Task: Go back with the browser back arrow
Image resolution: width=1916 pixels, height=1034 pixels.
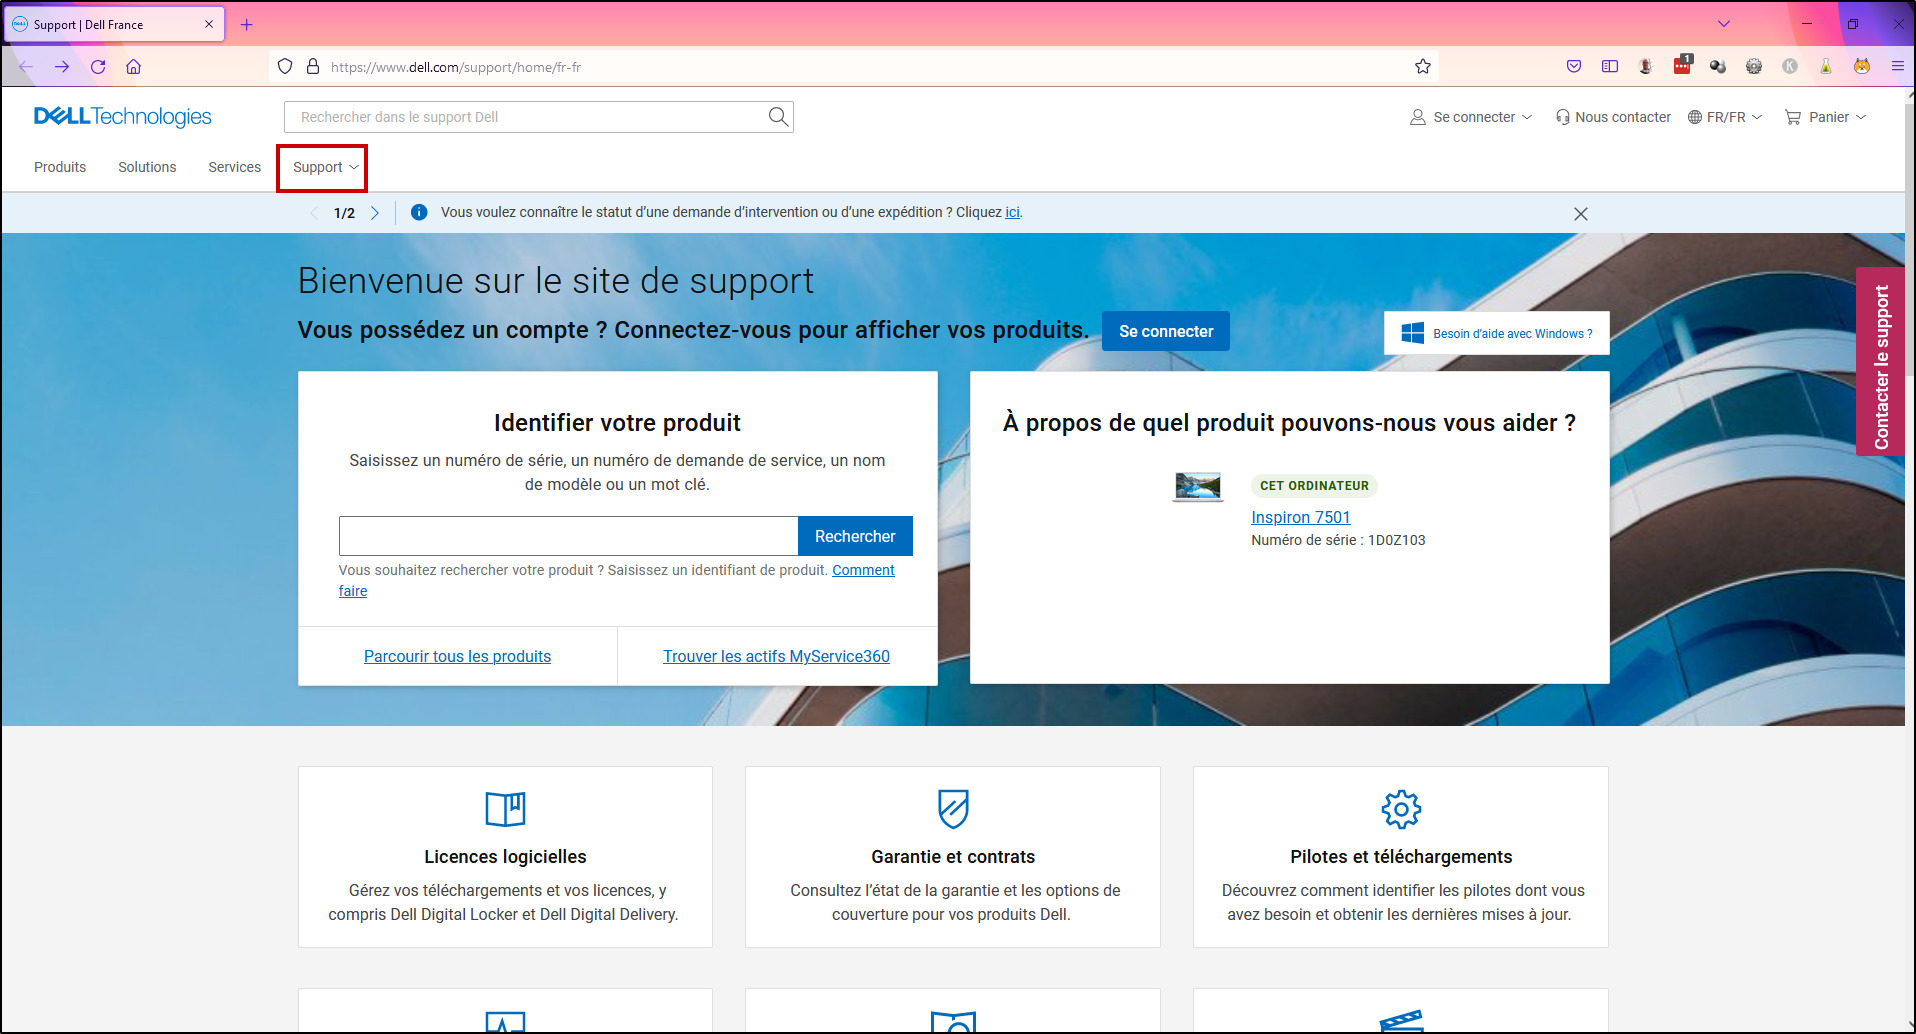Action: 26,67
